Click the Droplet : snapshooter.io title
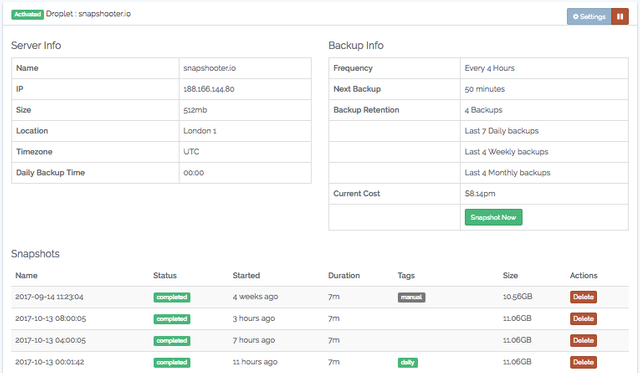Viewport: 640px width, 373px height. [x=88, y=14]
